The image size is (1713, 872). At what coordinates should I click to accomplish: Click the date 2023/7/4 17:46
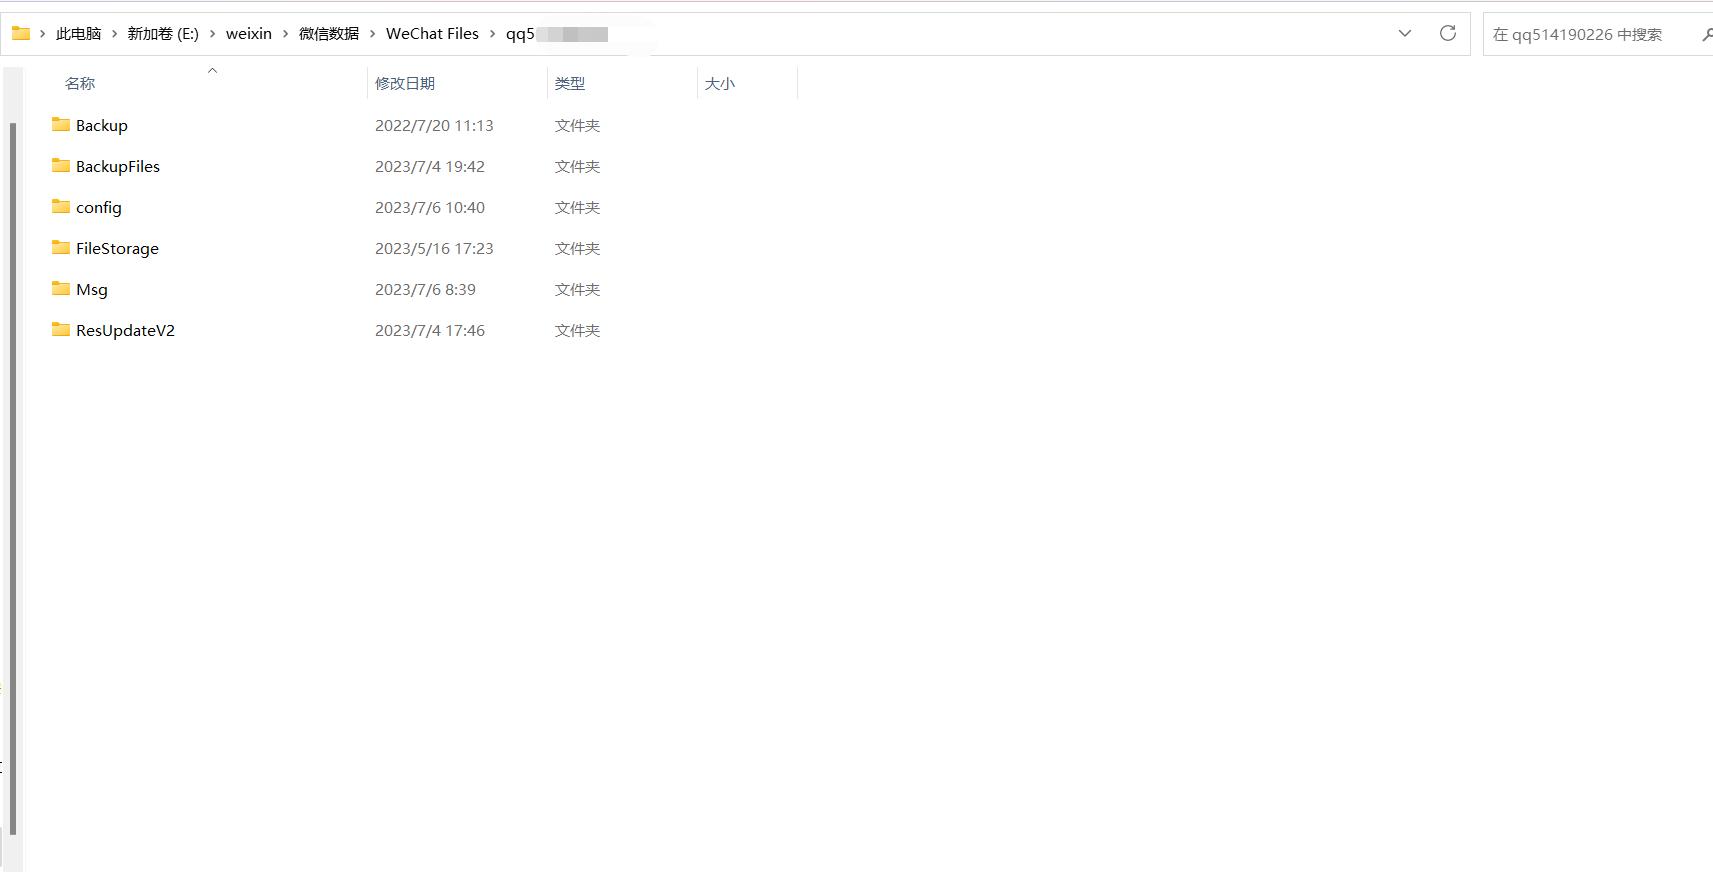pyautogui.click(x=430, y=331)
